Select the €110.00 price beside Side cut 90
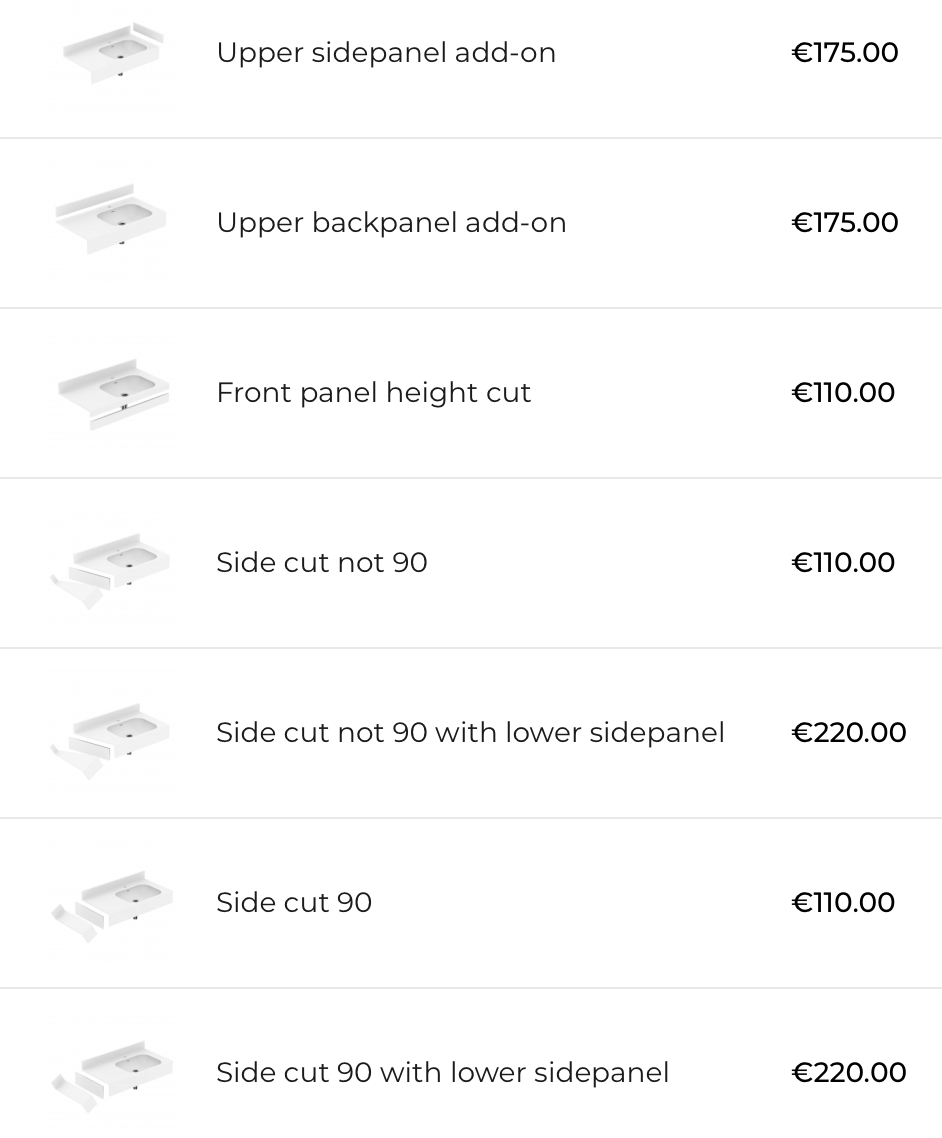This screenshot has width=942, height=1138. tap(843, 903)
